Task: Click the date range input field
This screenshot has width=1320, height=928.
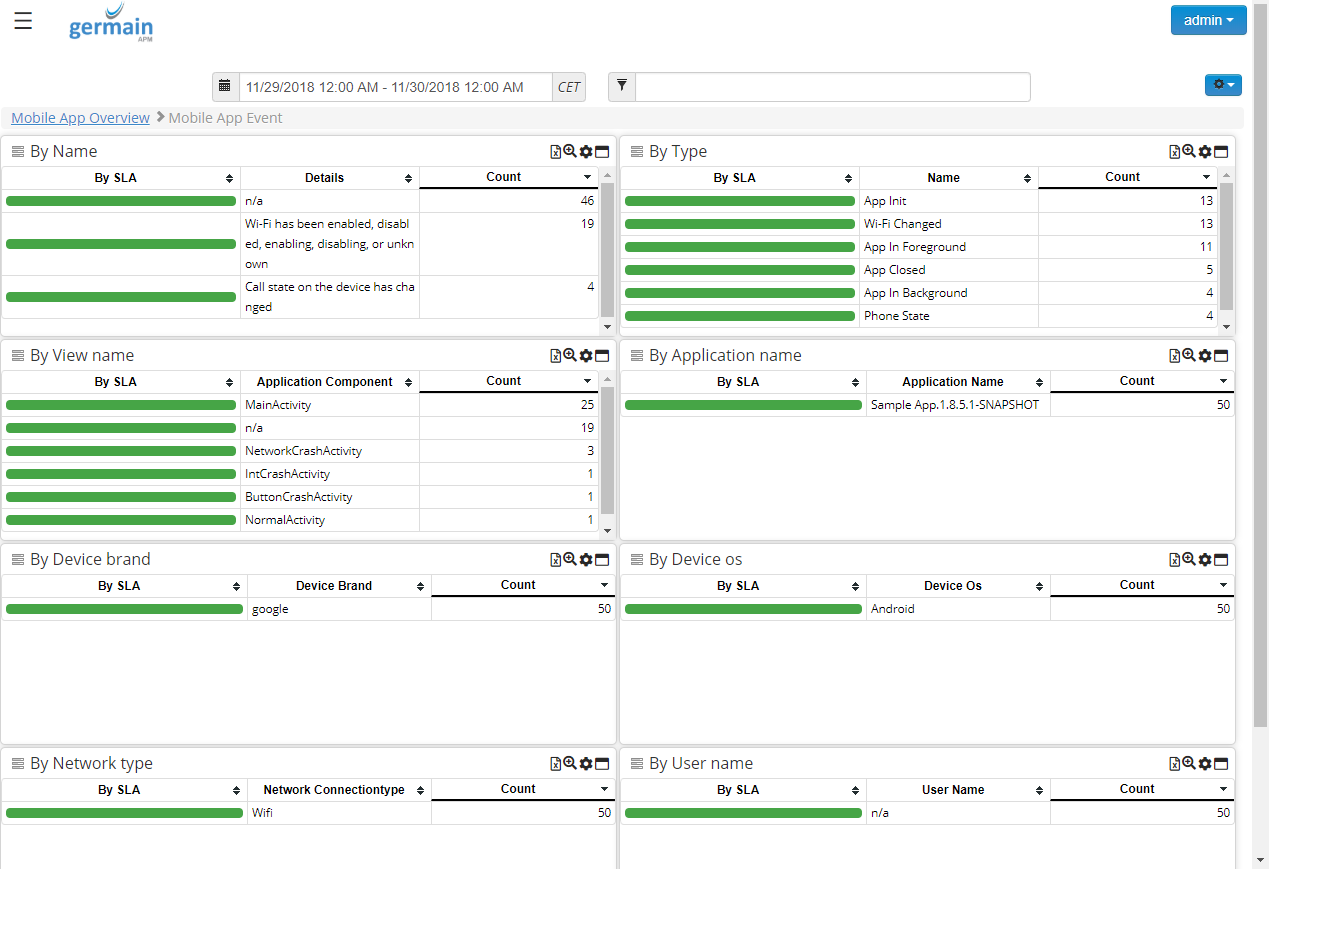Action: 395,87
